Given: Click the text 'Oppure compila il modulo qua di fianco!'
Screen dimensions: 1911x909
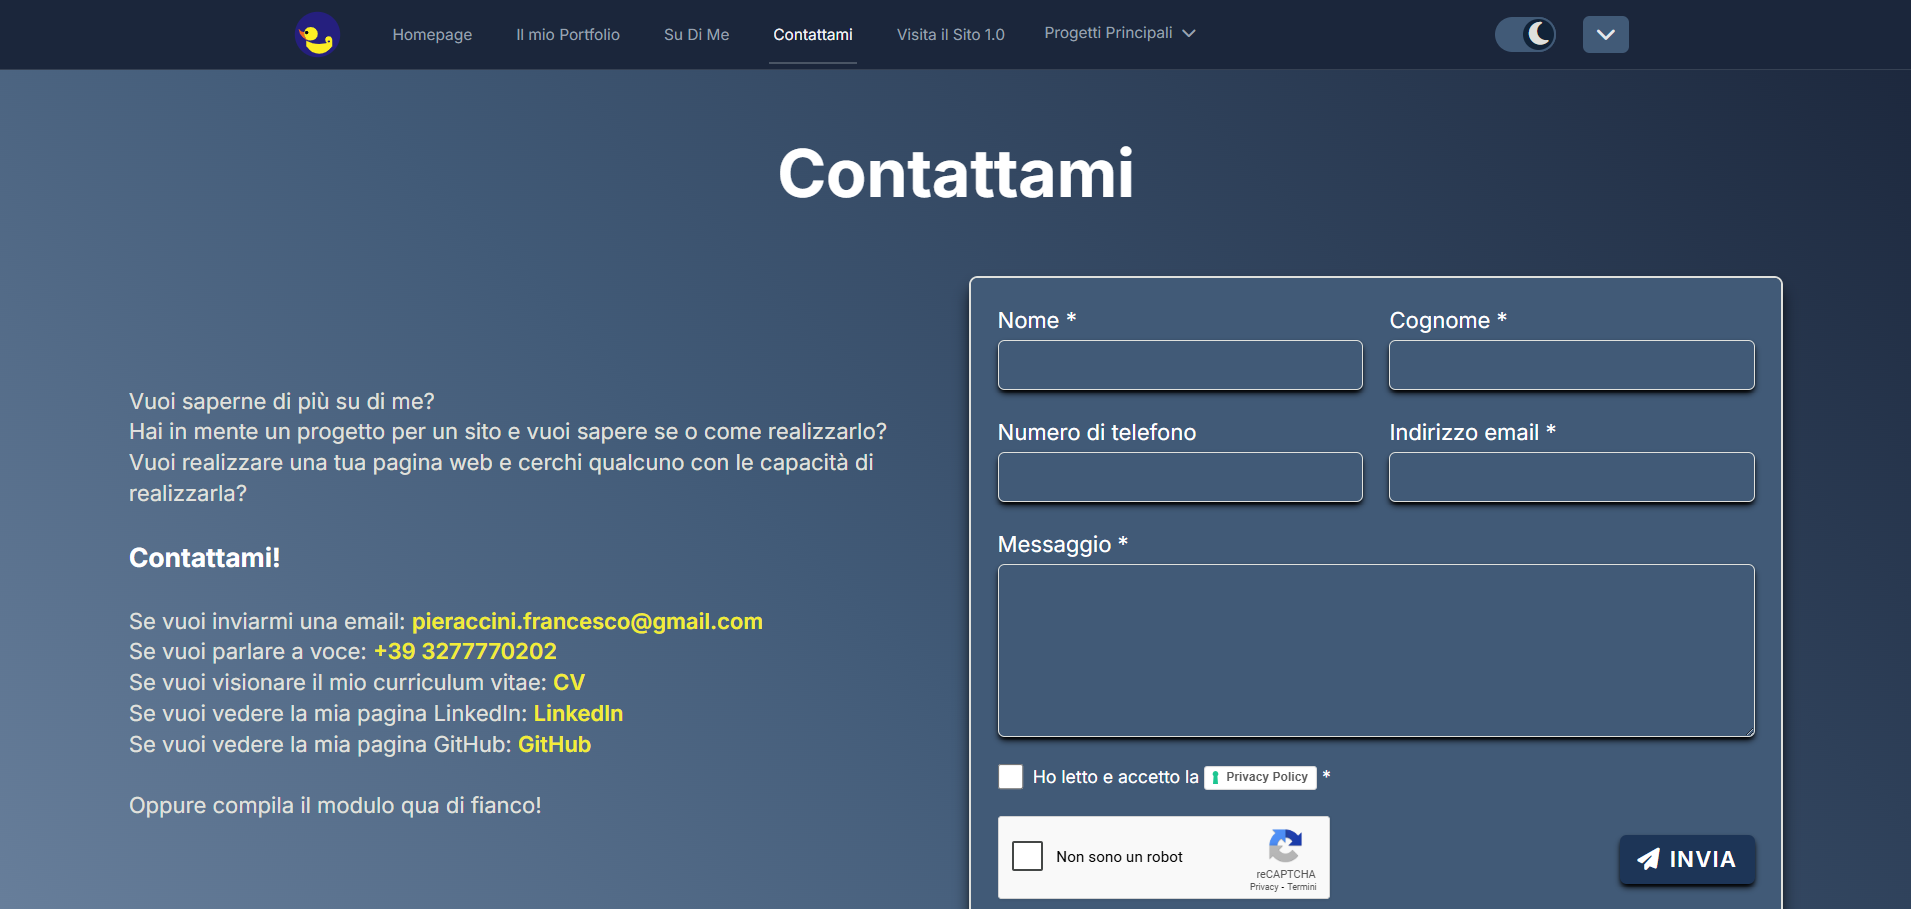Looking at the screenshot, I should pos(335,806).
